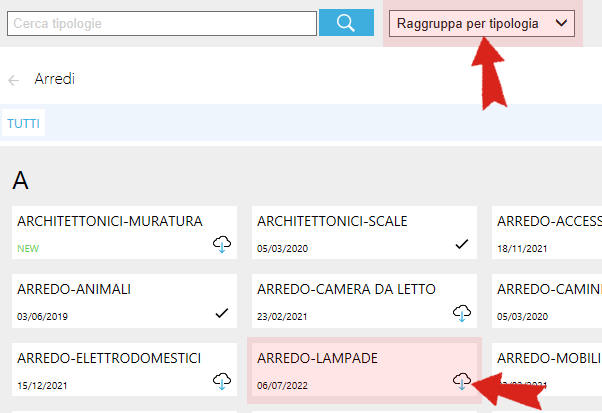602x413 pixels.
Task: Open the ARREDO-CAMERA DA LETTO card
Action: [x=364, y=301]
